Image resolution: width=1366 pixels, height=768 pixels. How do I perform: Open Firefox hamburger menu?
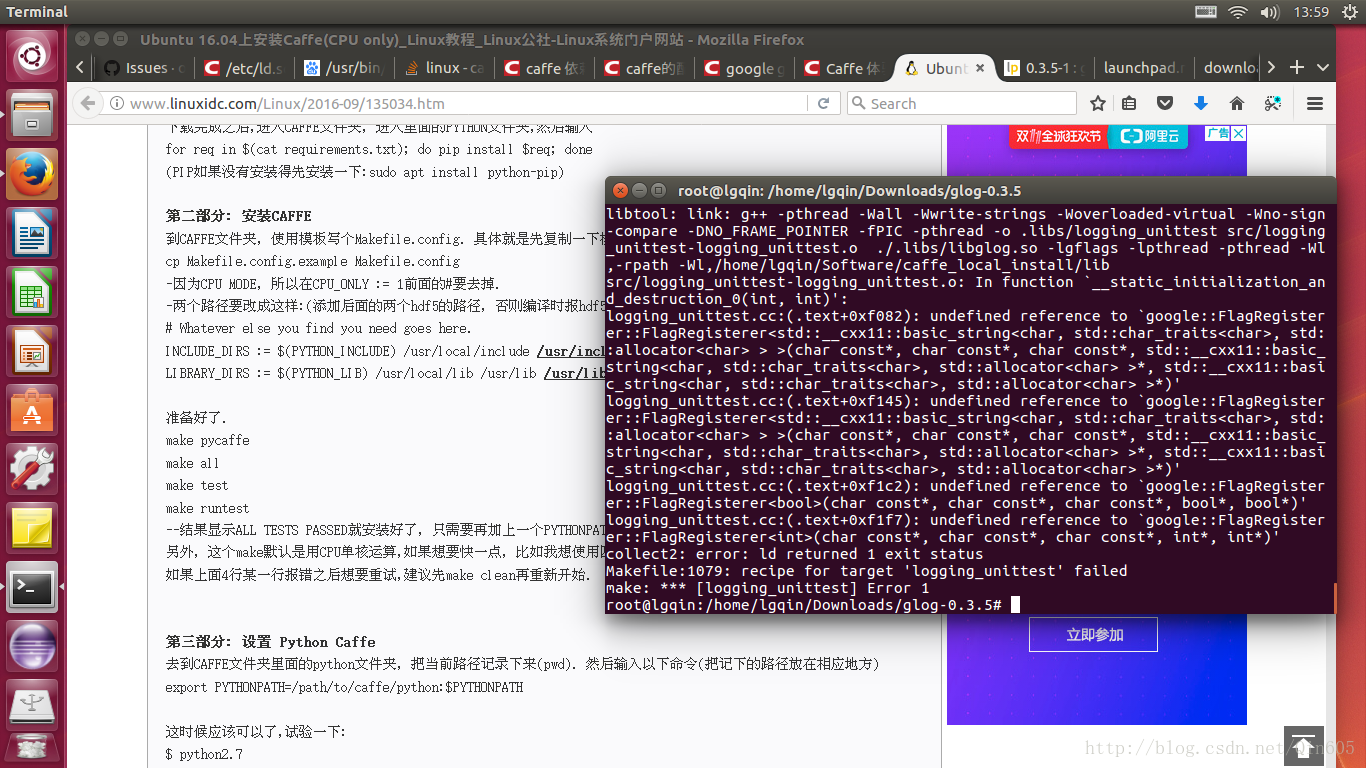pyautogui.click(x=1315, y=103)
